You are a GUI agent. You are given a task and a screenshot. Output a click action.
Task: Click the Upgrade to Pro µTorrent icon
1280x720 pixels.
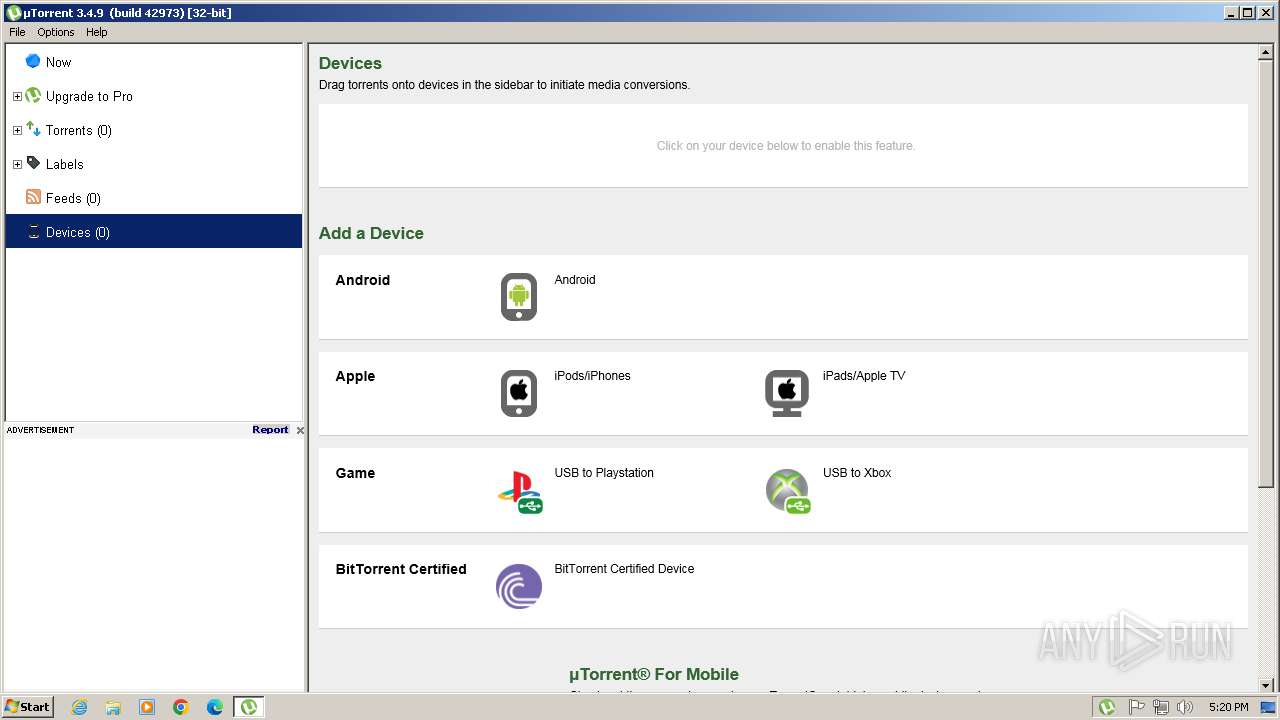point(33,96)
